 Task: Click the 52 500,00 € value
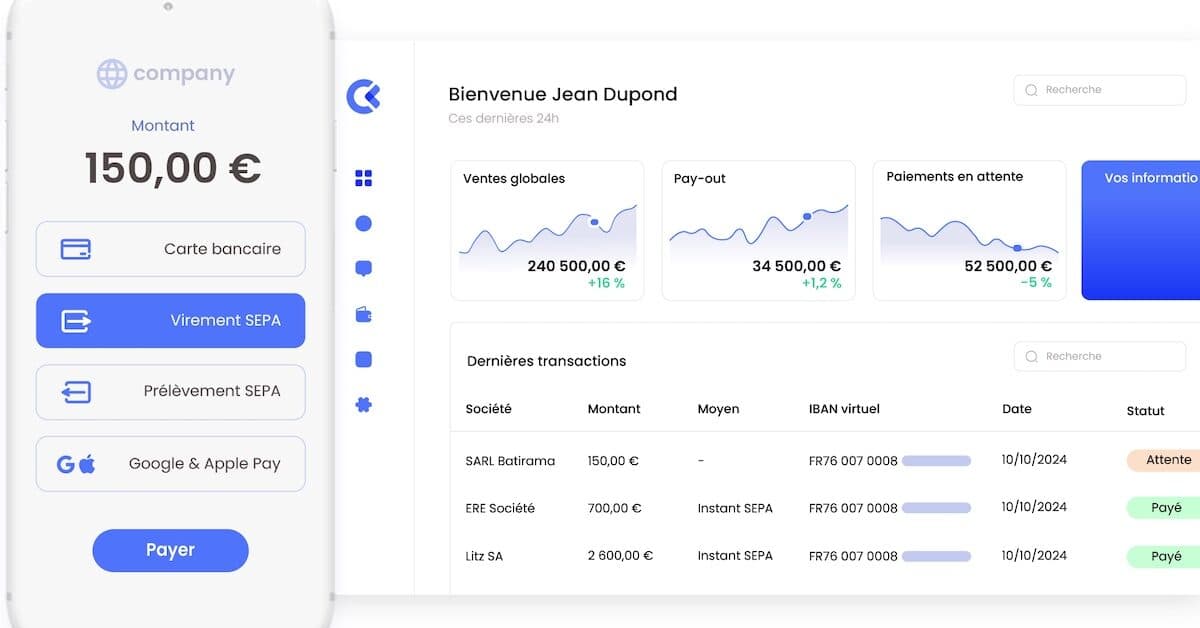[1008, 266]
